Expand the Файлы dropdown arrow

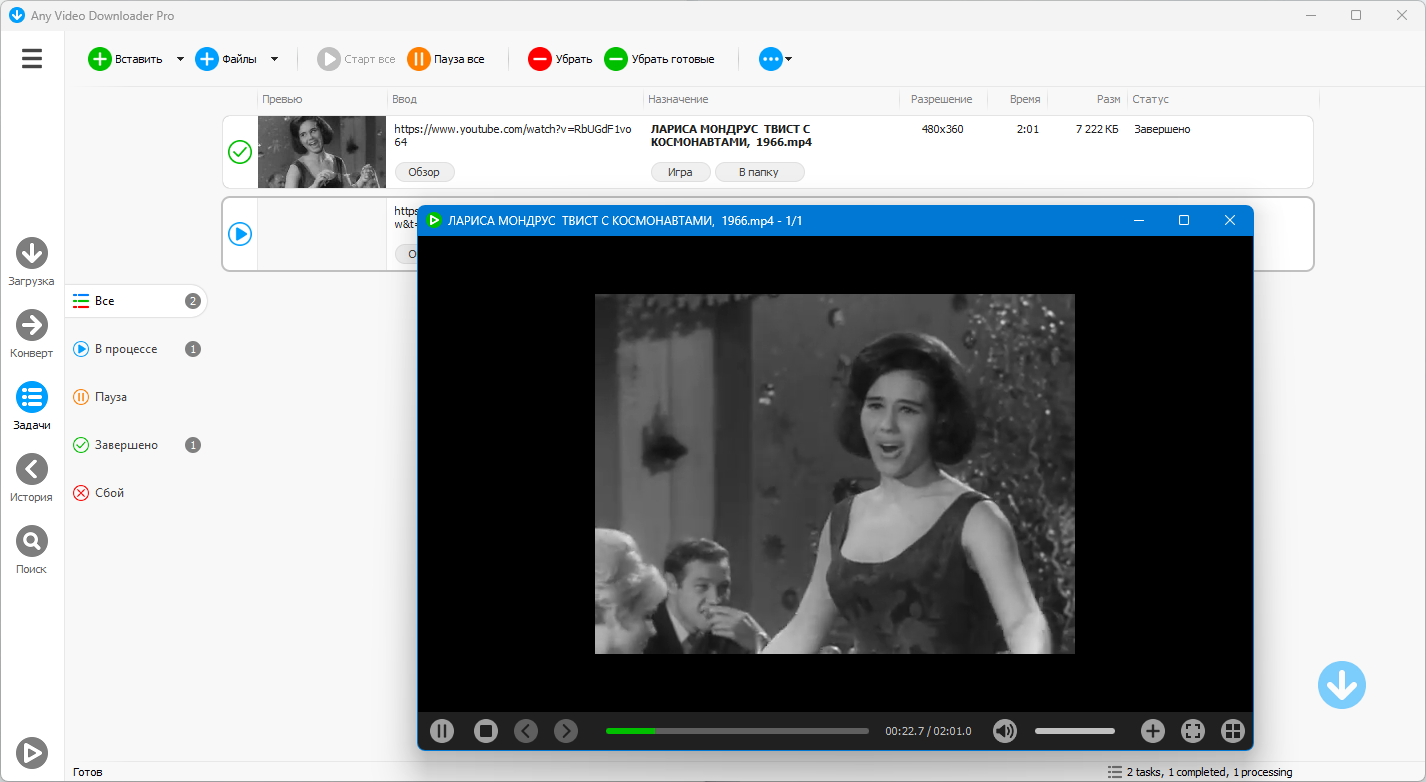274,59
